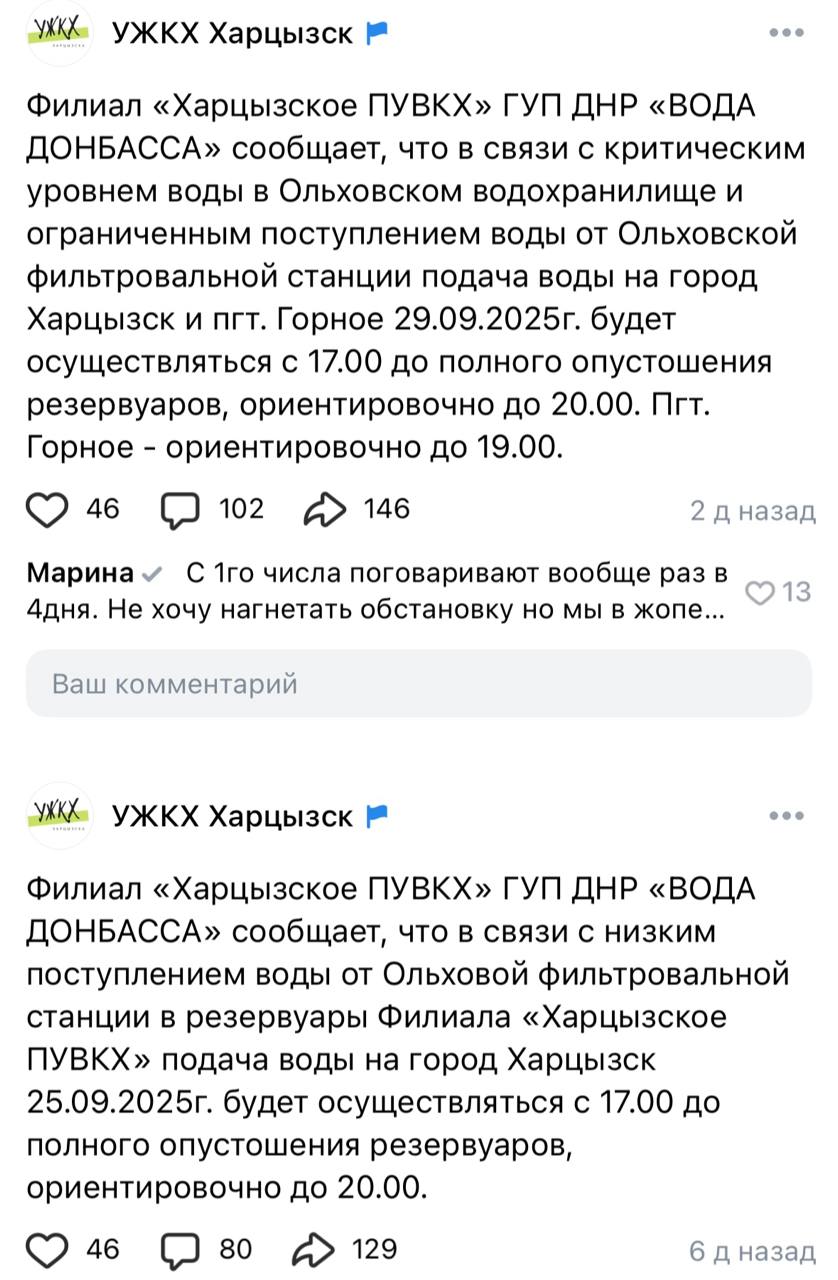Open Марина's commenter profile name
Image resolution: width=838 pixels, height=1280 pixels.
[80, 574]
